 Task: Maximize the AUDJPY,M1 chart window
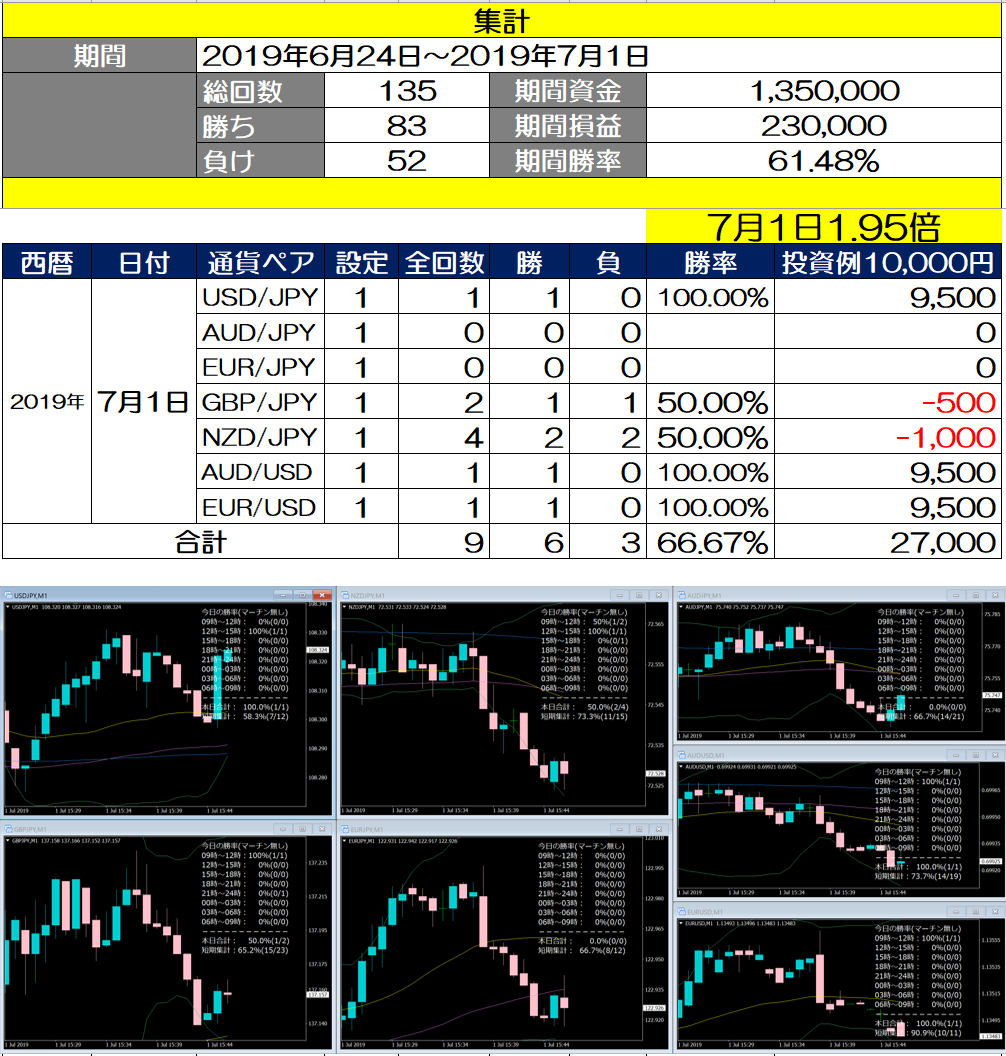tap(975, 595)
